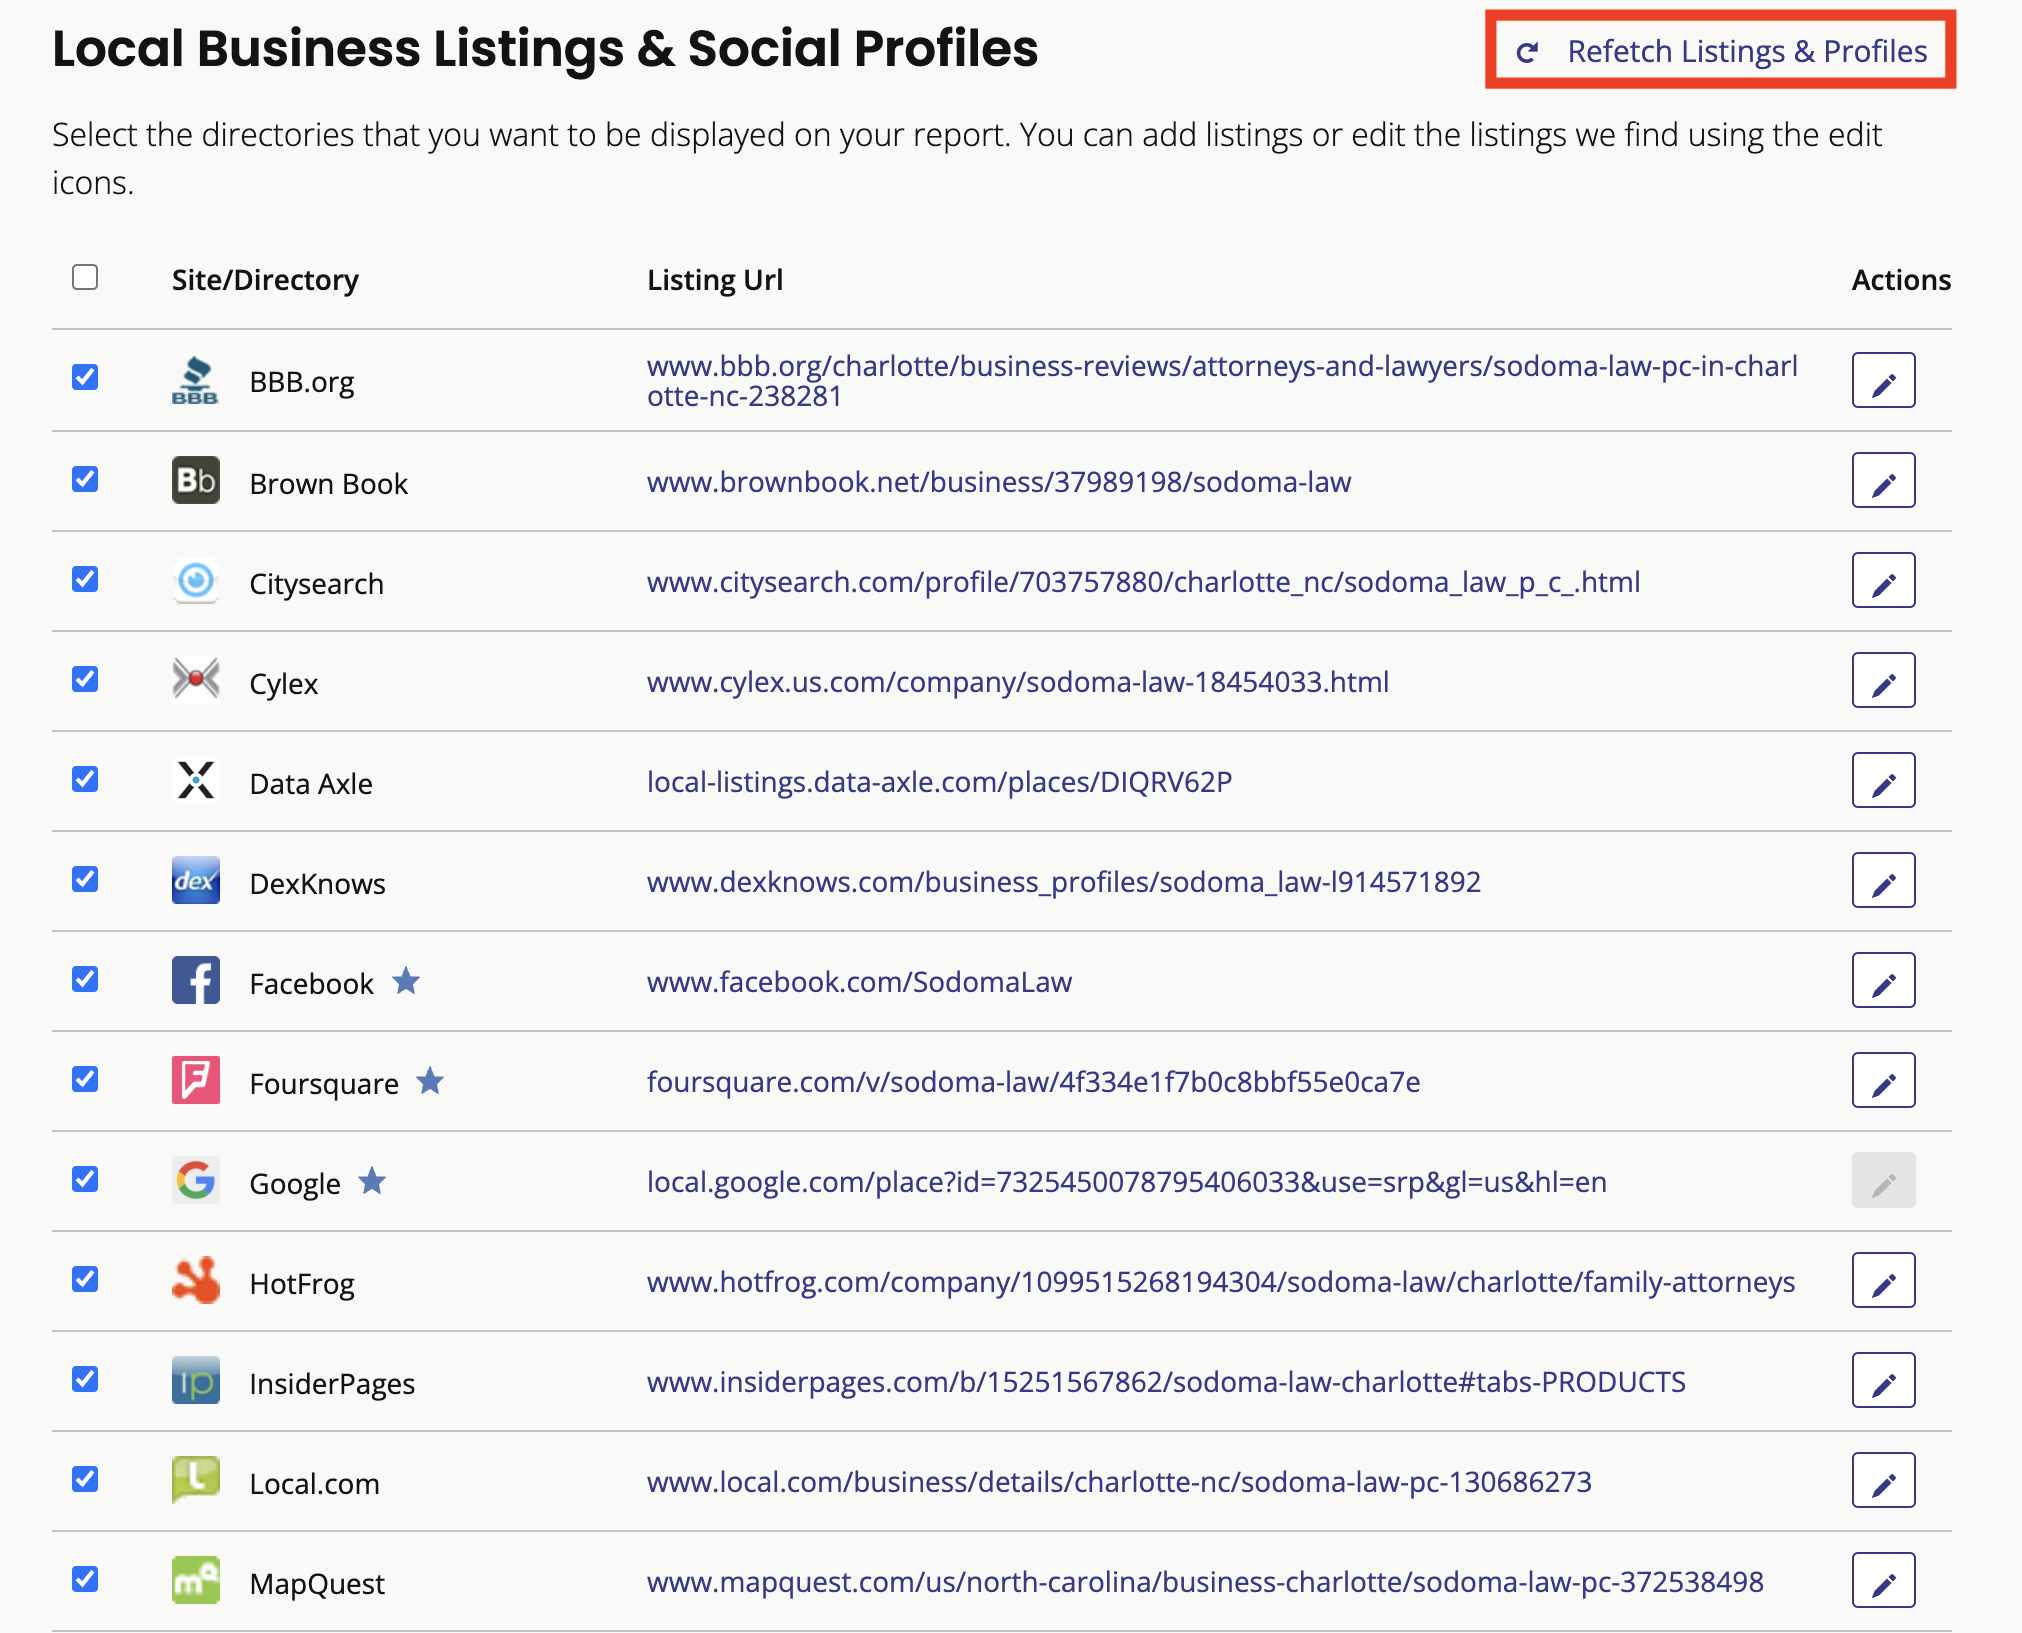Click the Refetch Listings & Profiles button
Viewport: 2022px width, 1633px height.
point(1748,51)
